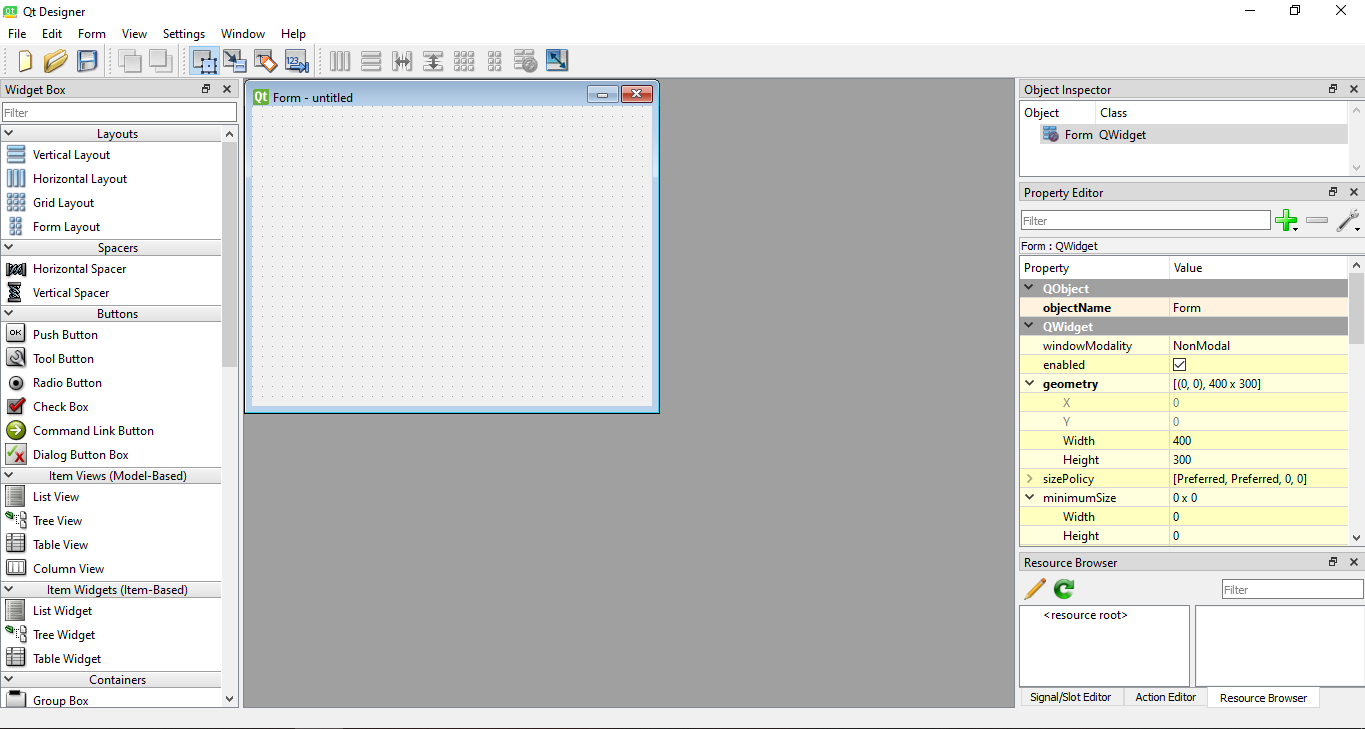The width and height of the screenshot is (1365, 729).
Task: Click the Lay Out Horizontally toolbar icon
Action: (340, 61)
